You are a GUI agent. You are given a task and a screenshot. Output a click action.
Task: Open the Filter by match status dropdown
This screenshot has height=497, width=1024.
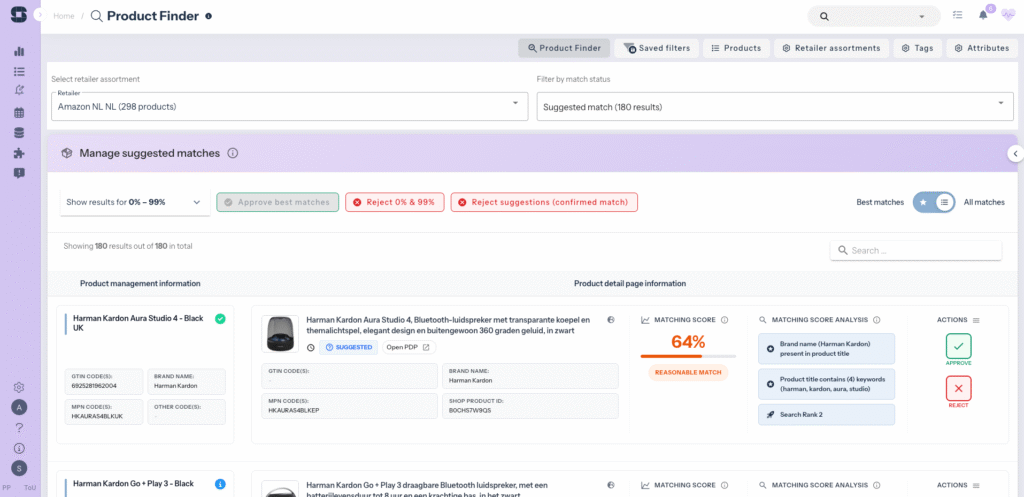click(775, 106)
